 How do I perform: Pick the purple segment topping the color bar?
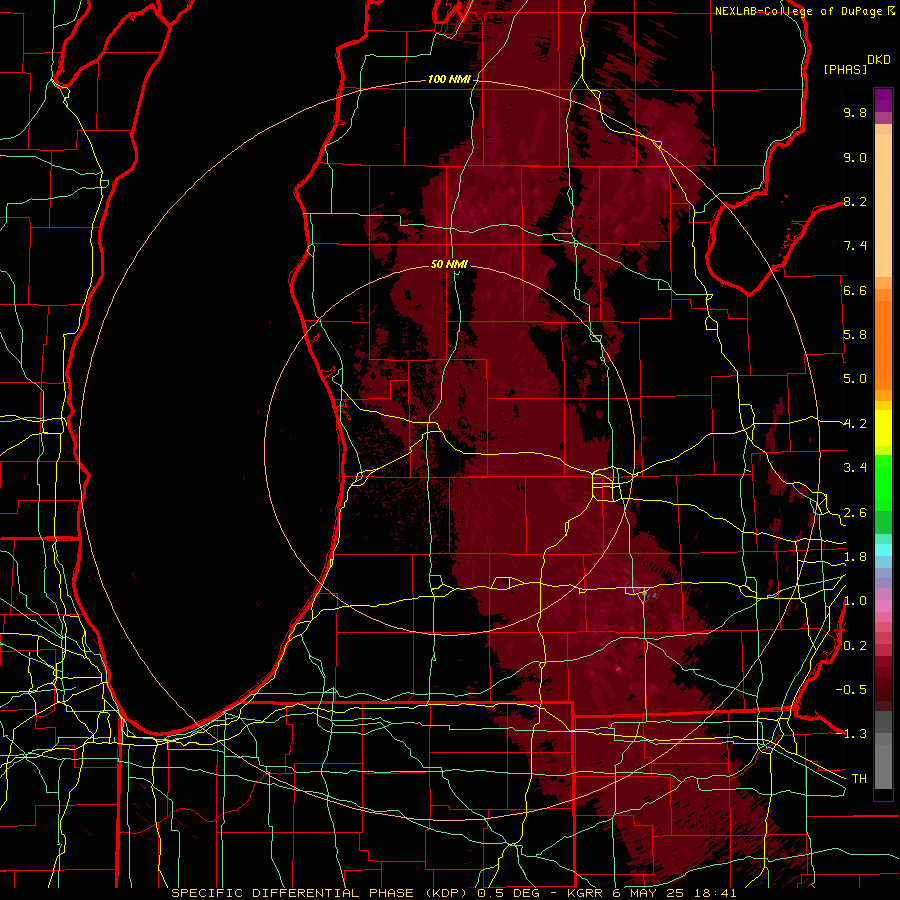(x=883, y=100)
